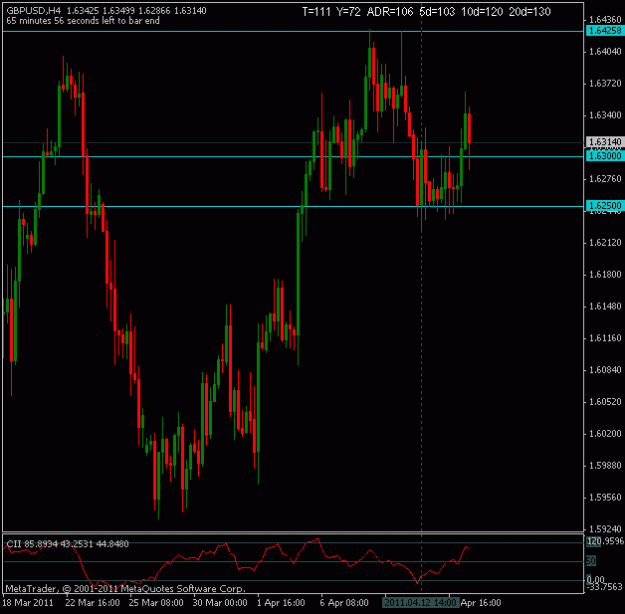Click the 6 Apr 08:00 time label
The image size is (625, 614).
tap(344, 602)
